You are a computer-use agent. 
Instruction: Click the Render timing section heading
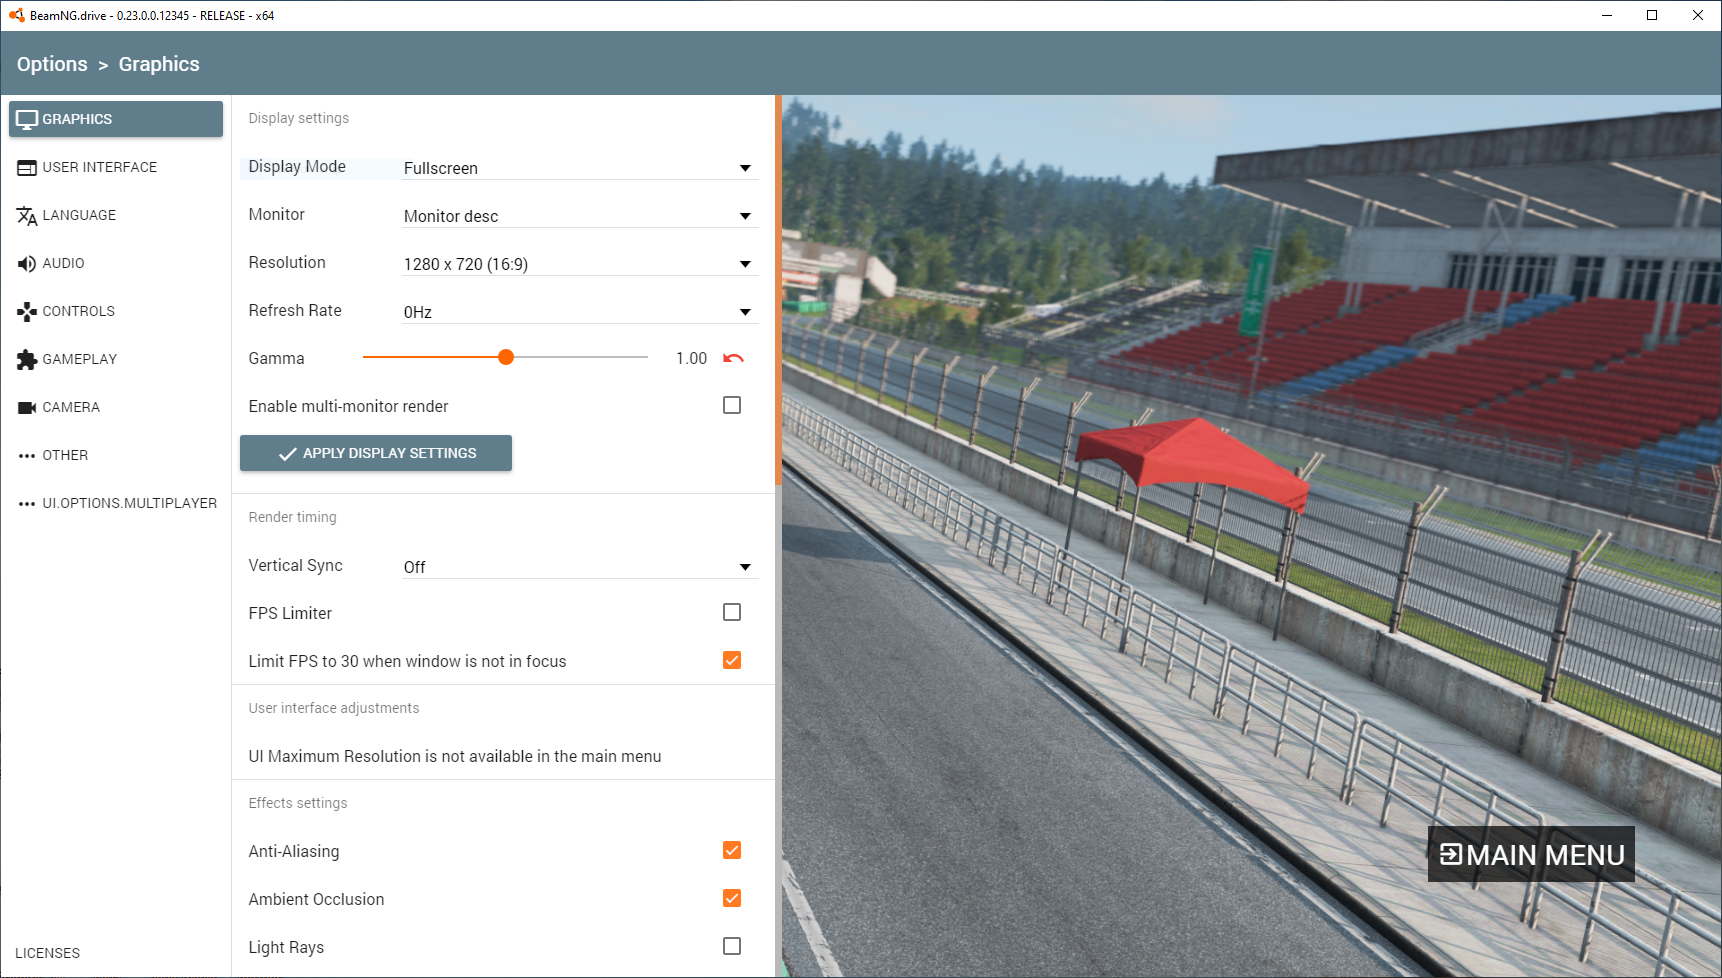coord(293,517)
